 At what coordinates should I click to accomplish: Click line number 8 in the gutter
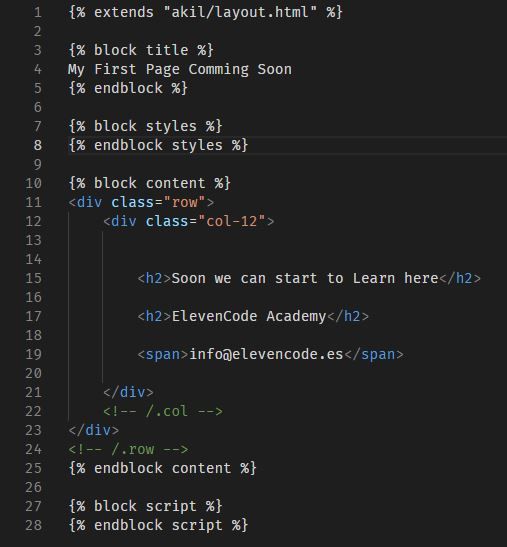click(x=38, y=145)
